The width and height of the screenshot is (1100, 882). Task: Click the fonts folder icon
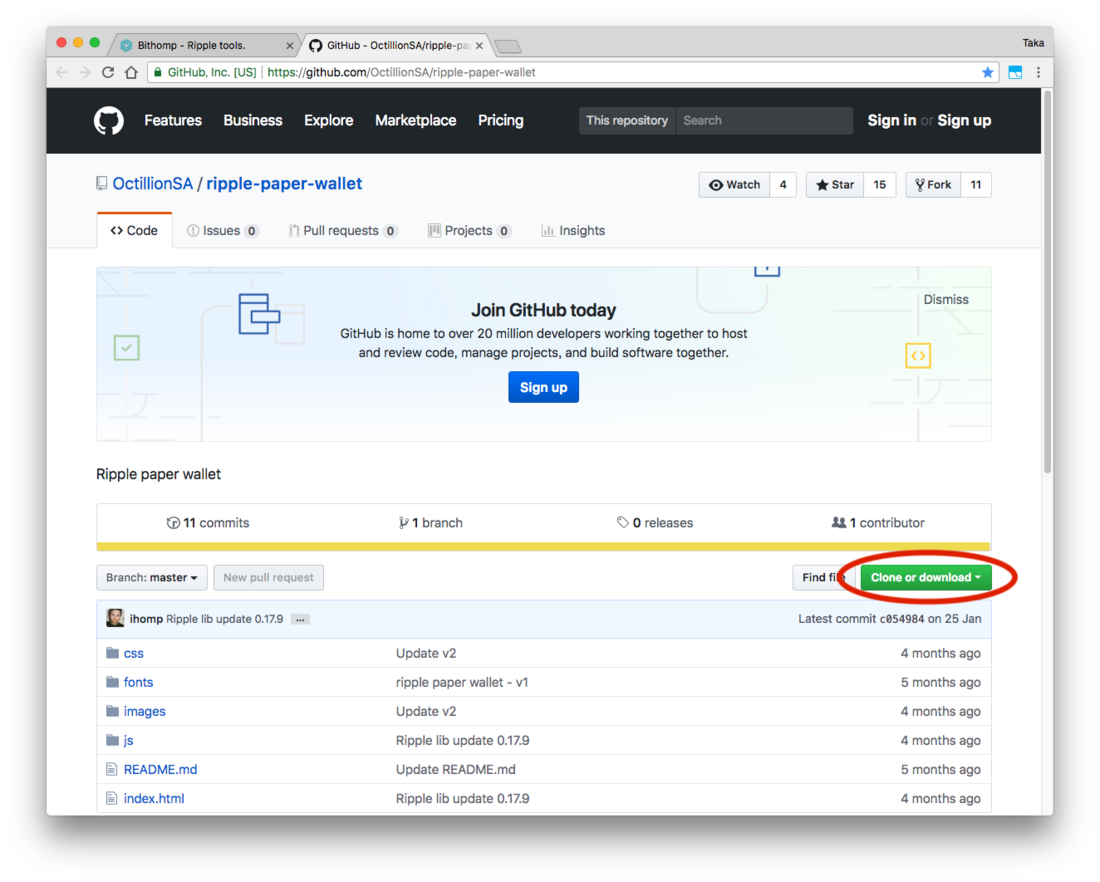112,682
